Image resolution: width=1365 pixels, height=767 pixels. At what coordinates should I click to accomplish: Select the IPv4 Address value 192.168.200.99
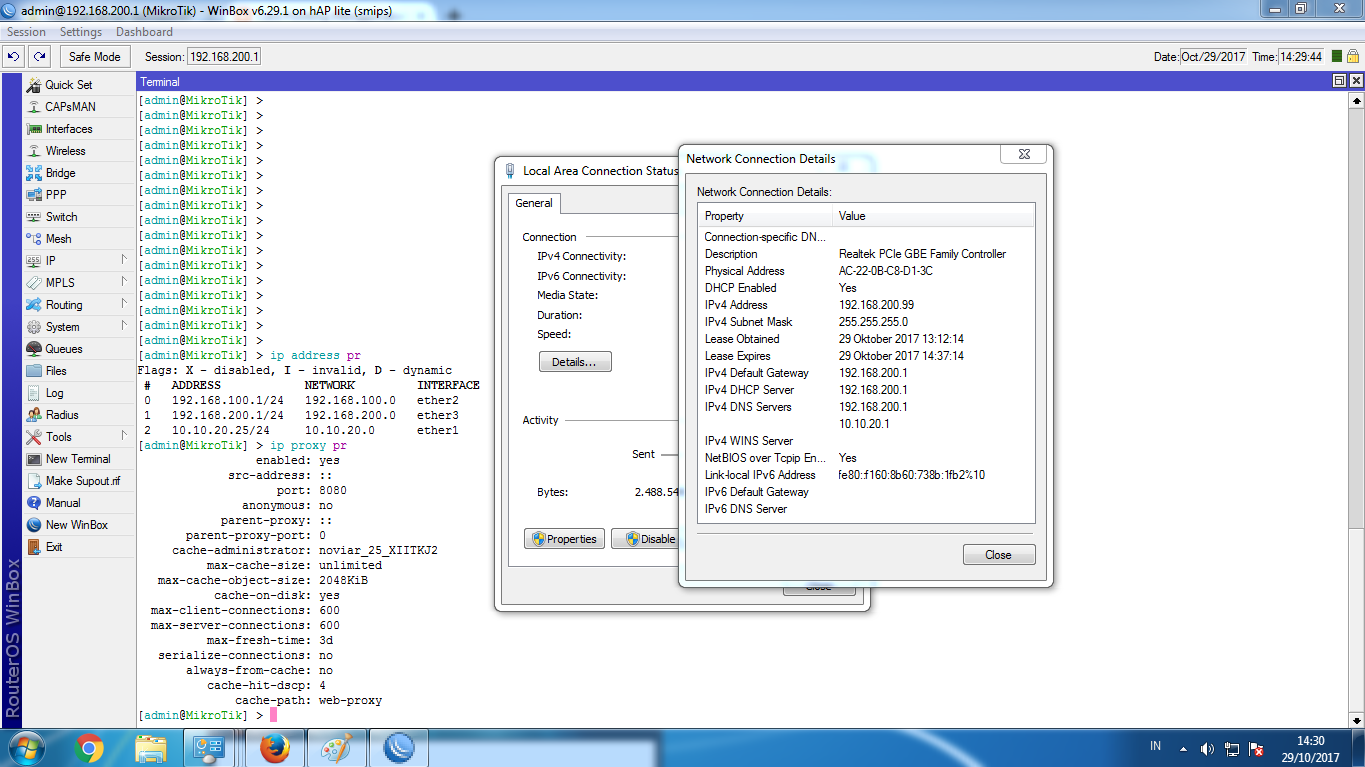(876, 305)
